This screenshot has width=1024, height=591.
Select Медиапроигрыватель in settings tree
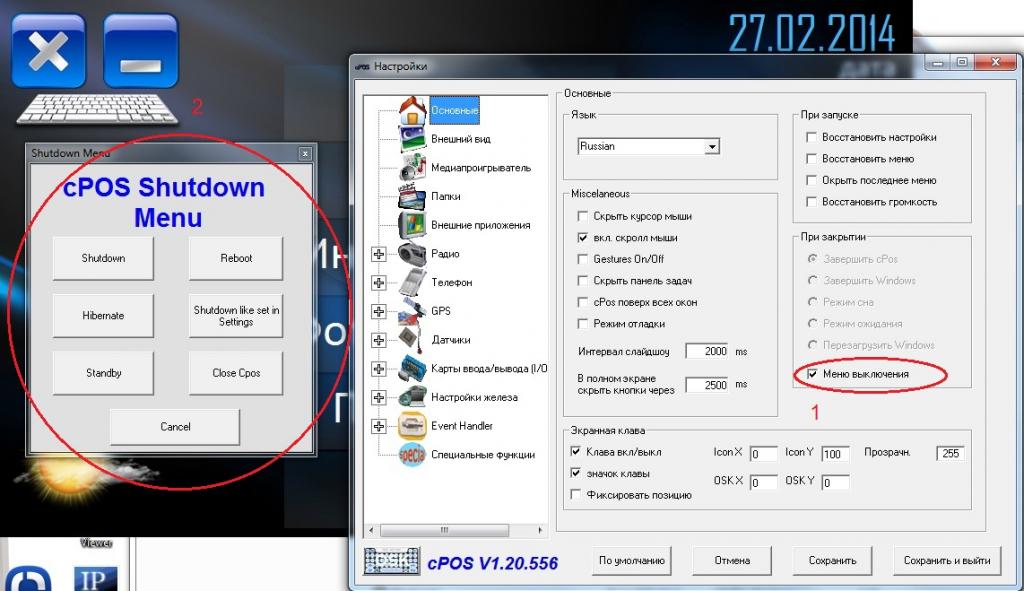[481, 168]
